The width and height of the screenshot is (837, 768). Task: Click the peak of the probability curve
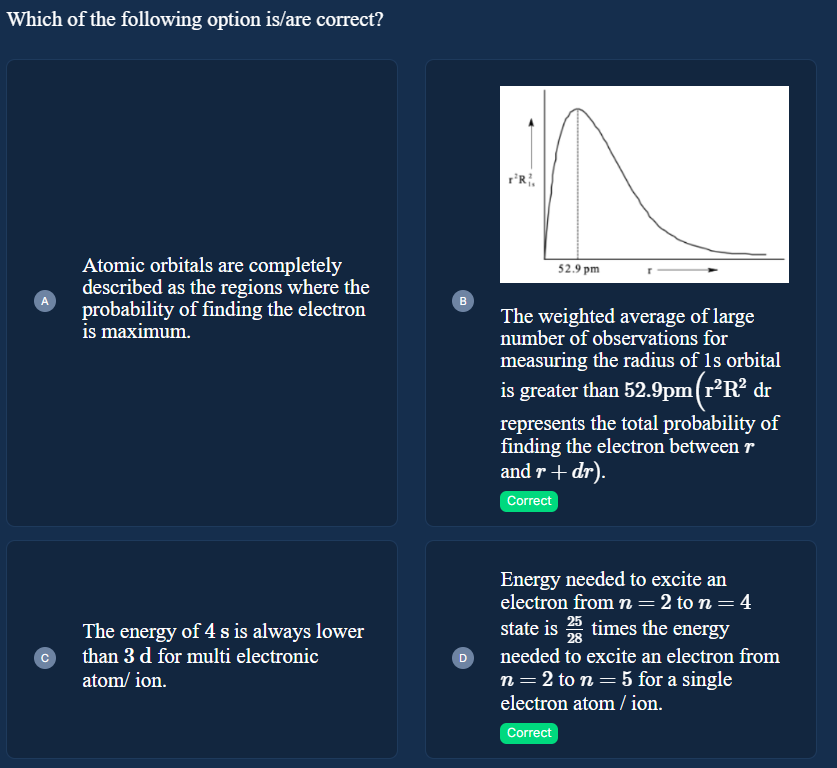pos(578,109)
